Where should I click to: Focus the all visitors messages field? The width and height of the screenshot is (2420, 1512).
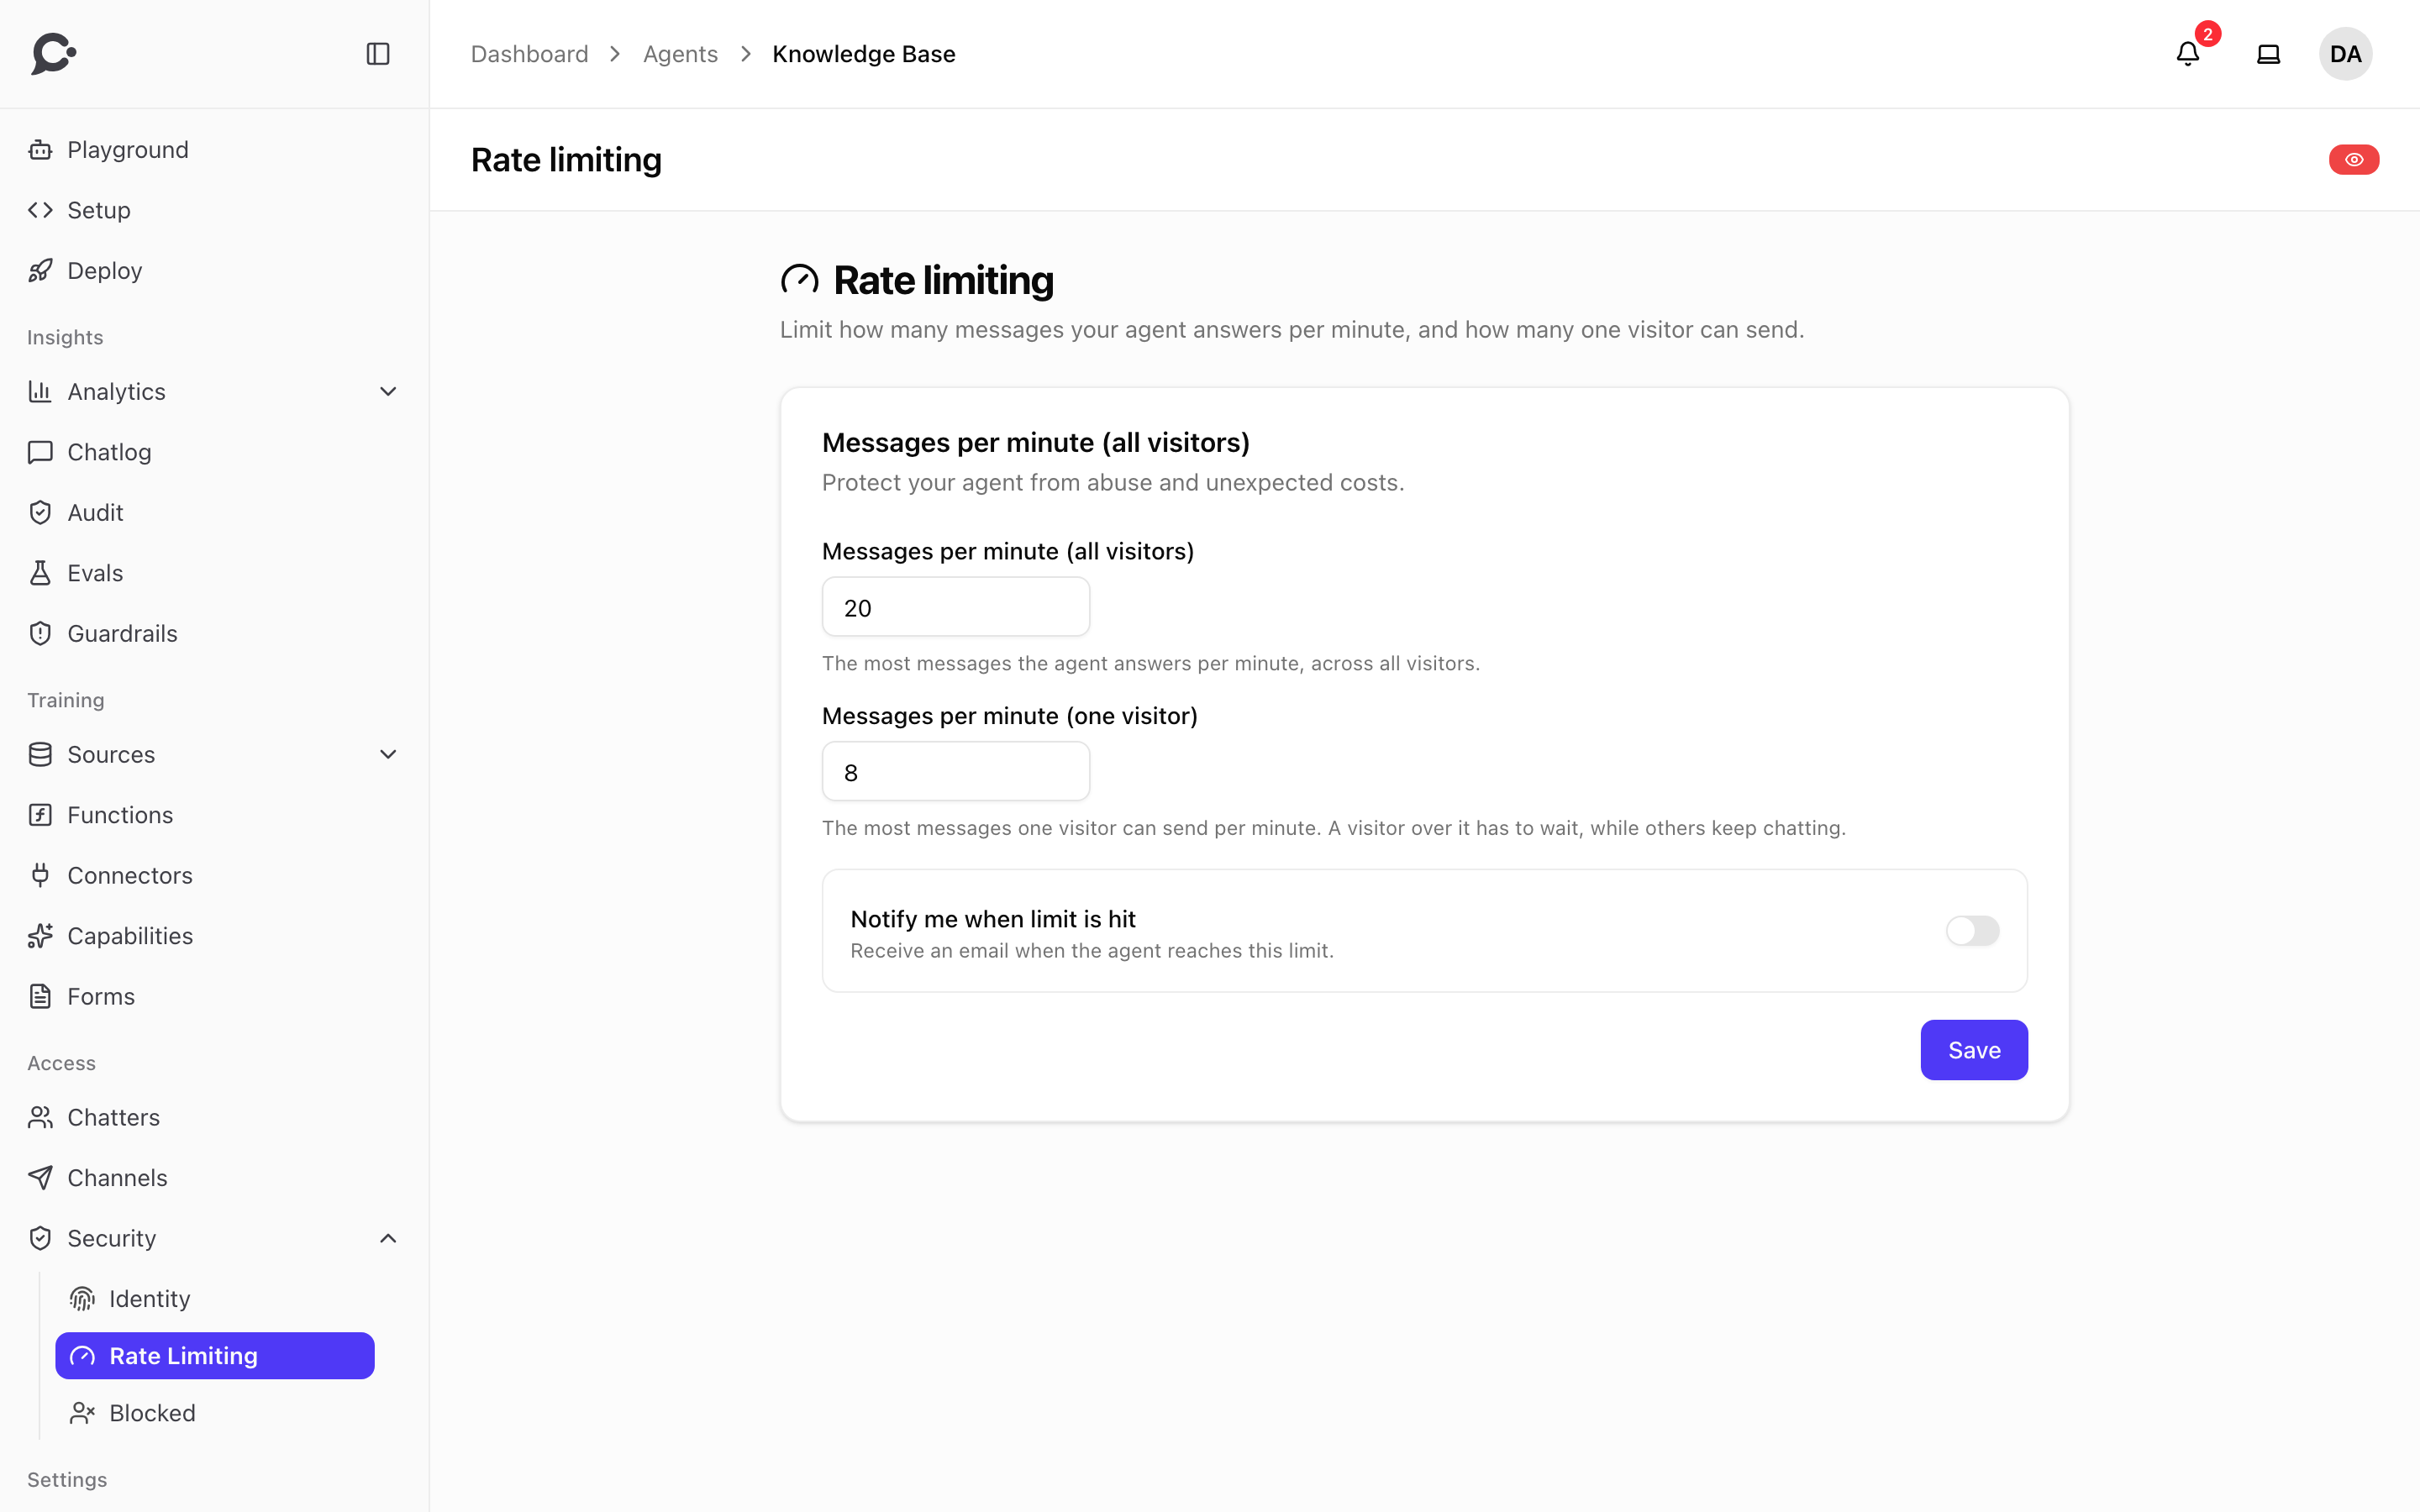click(x=955, y=607)
